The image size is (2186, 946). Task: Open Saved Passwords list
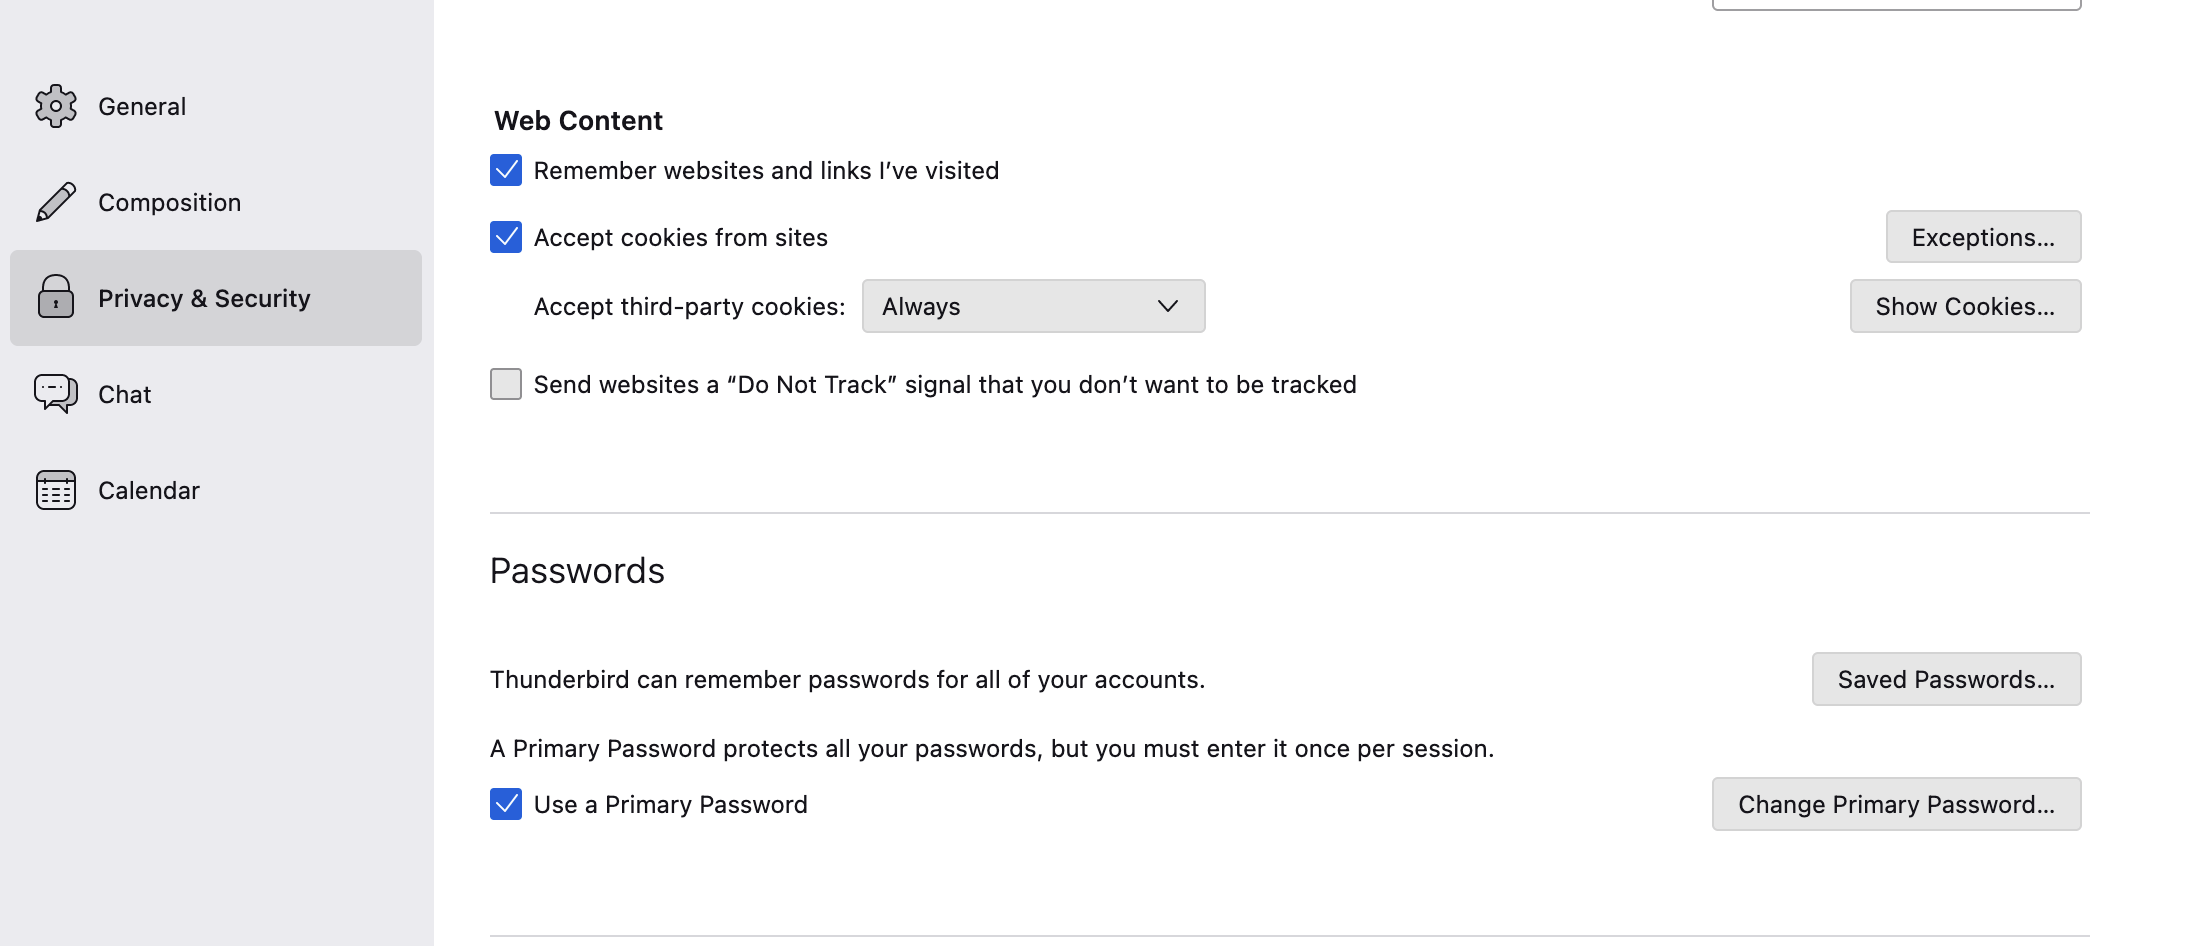(x=1946, y=679)
